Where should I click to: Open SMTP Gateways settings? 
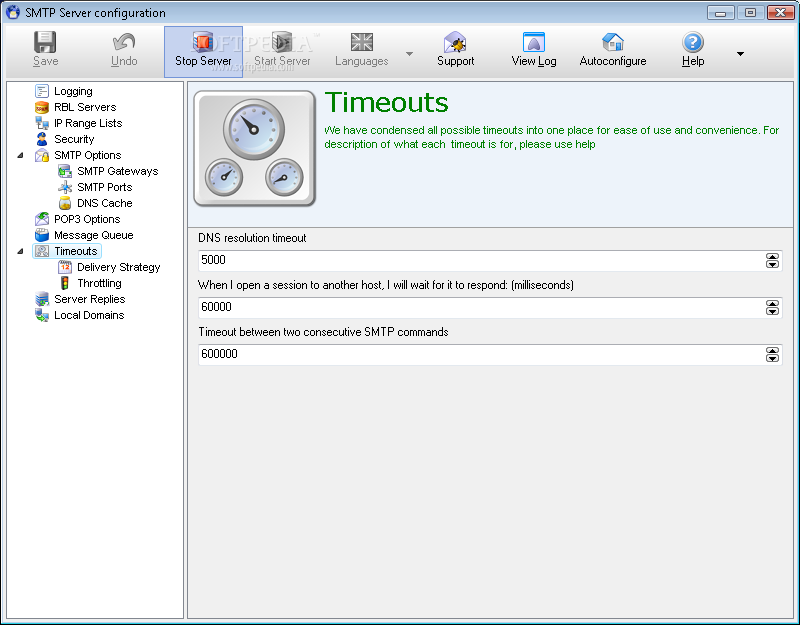click(118, 171)
